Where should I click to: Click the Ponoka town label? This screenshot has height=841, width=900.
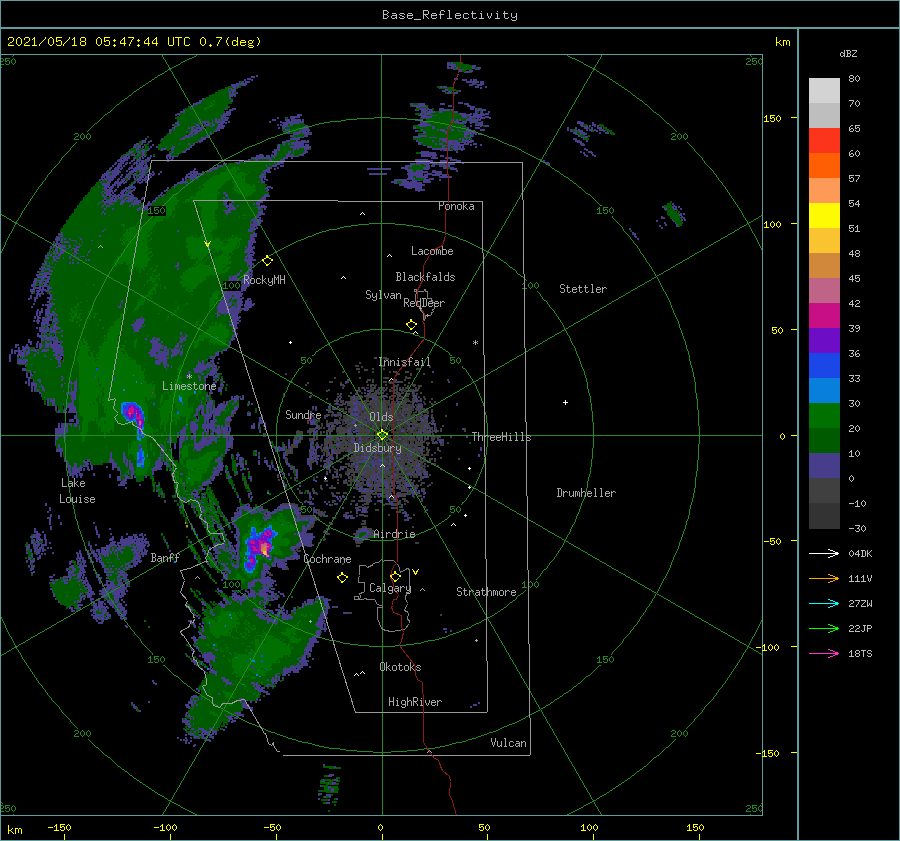click(x=456, y=206)
